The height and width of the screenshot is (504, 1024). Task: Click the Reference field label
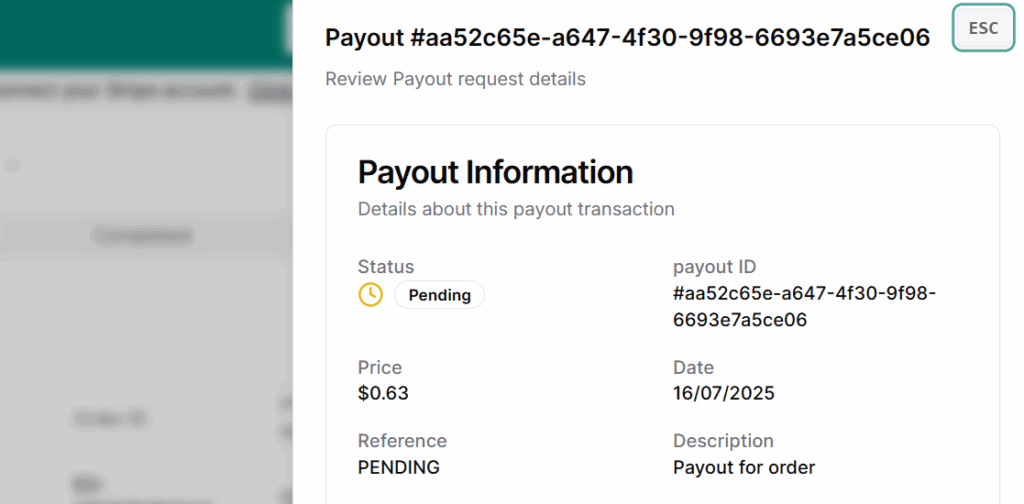[x=402, y=441]
